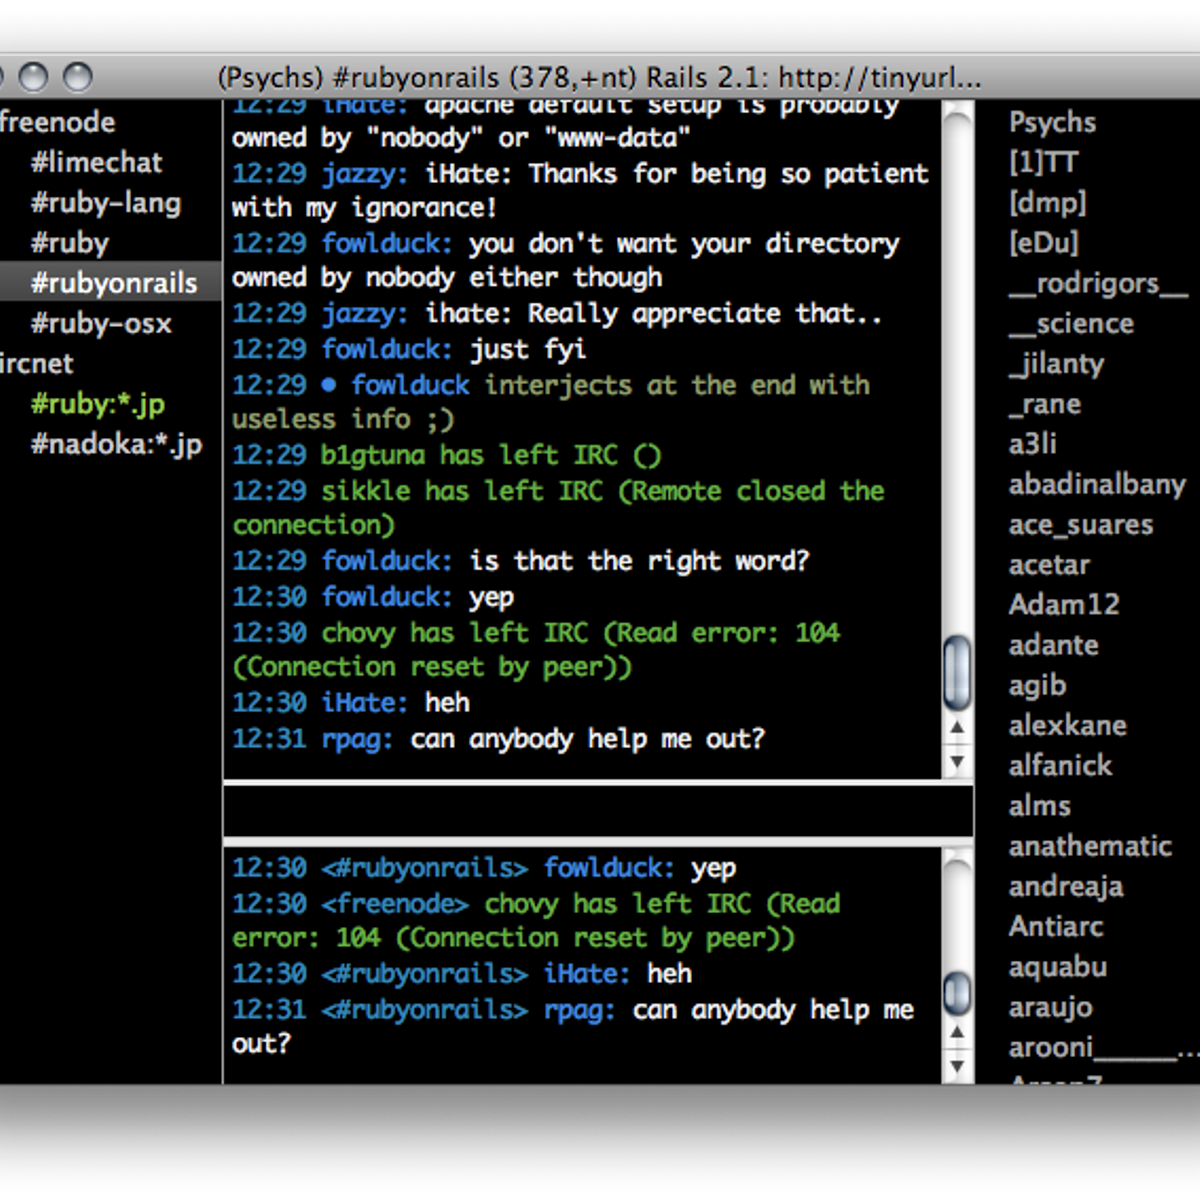Select Antiarc from the user list

1056,926
